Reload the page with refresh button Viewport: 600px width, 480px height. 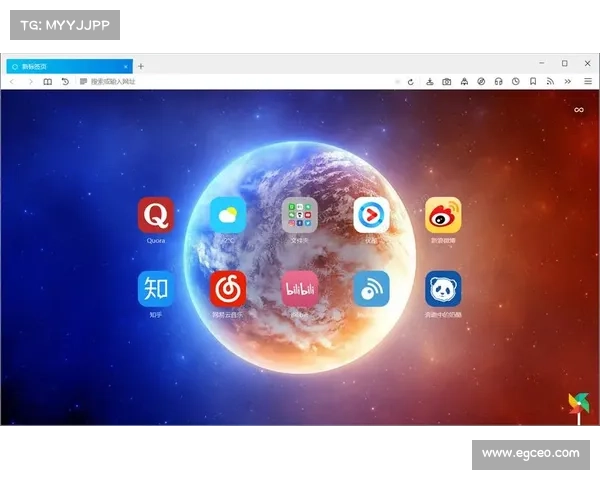click(x=410, y=81)
